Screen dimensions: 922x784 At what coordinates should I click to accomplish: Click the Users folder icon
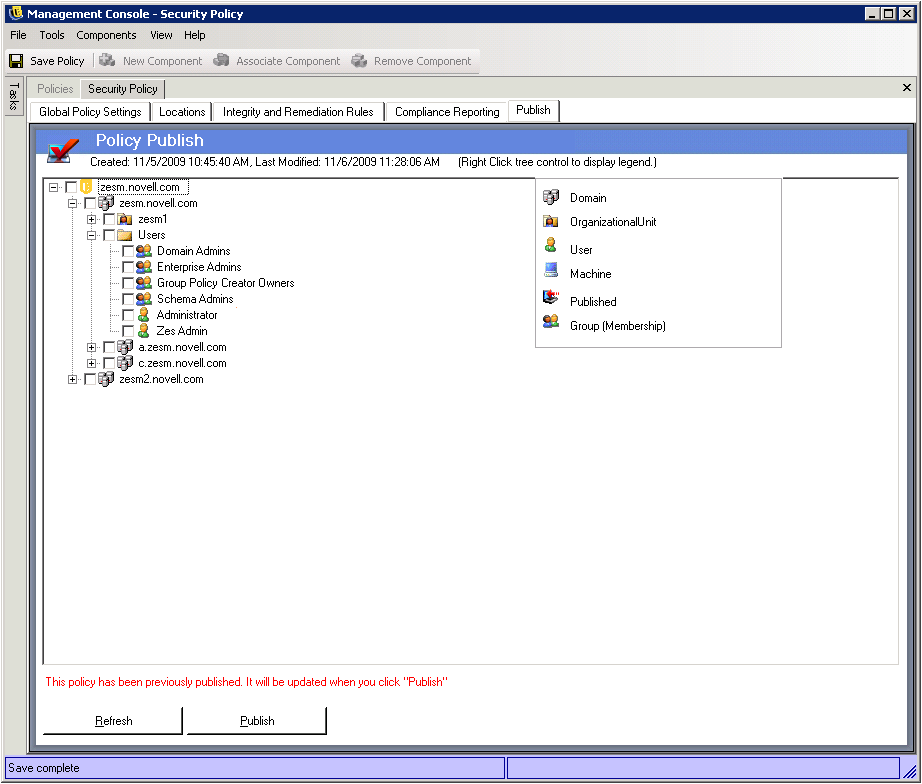125,235
